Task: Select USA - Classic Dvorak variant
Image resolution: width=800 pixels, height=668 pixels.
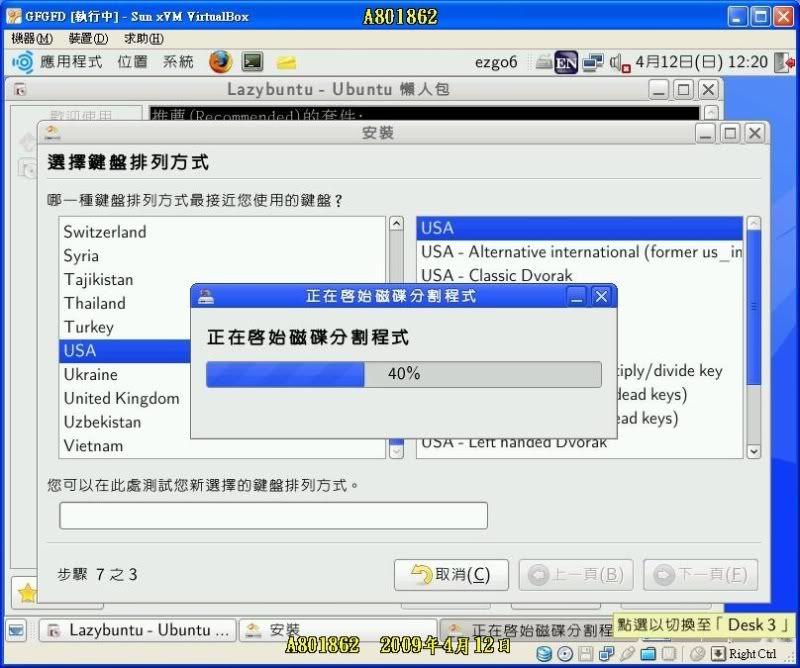Action: (580, 276)
